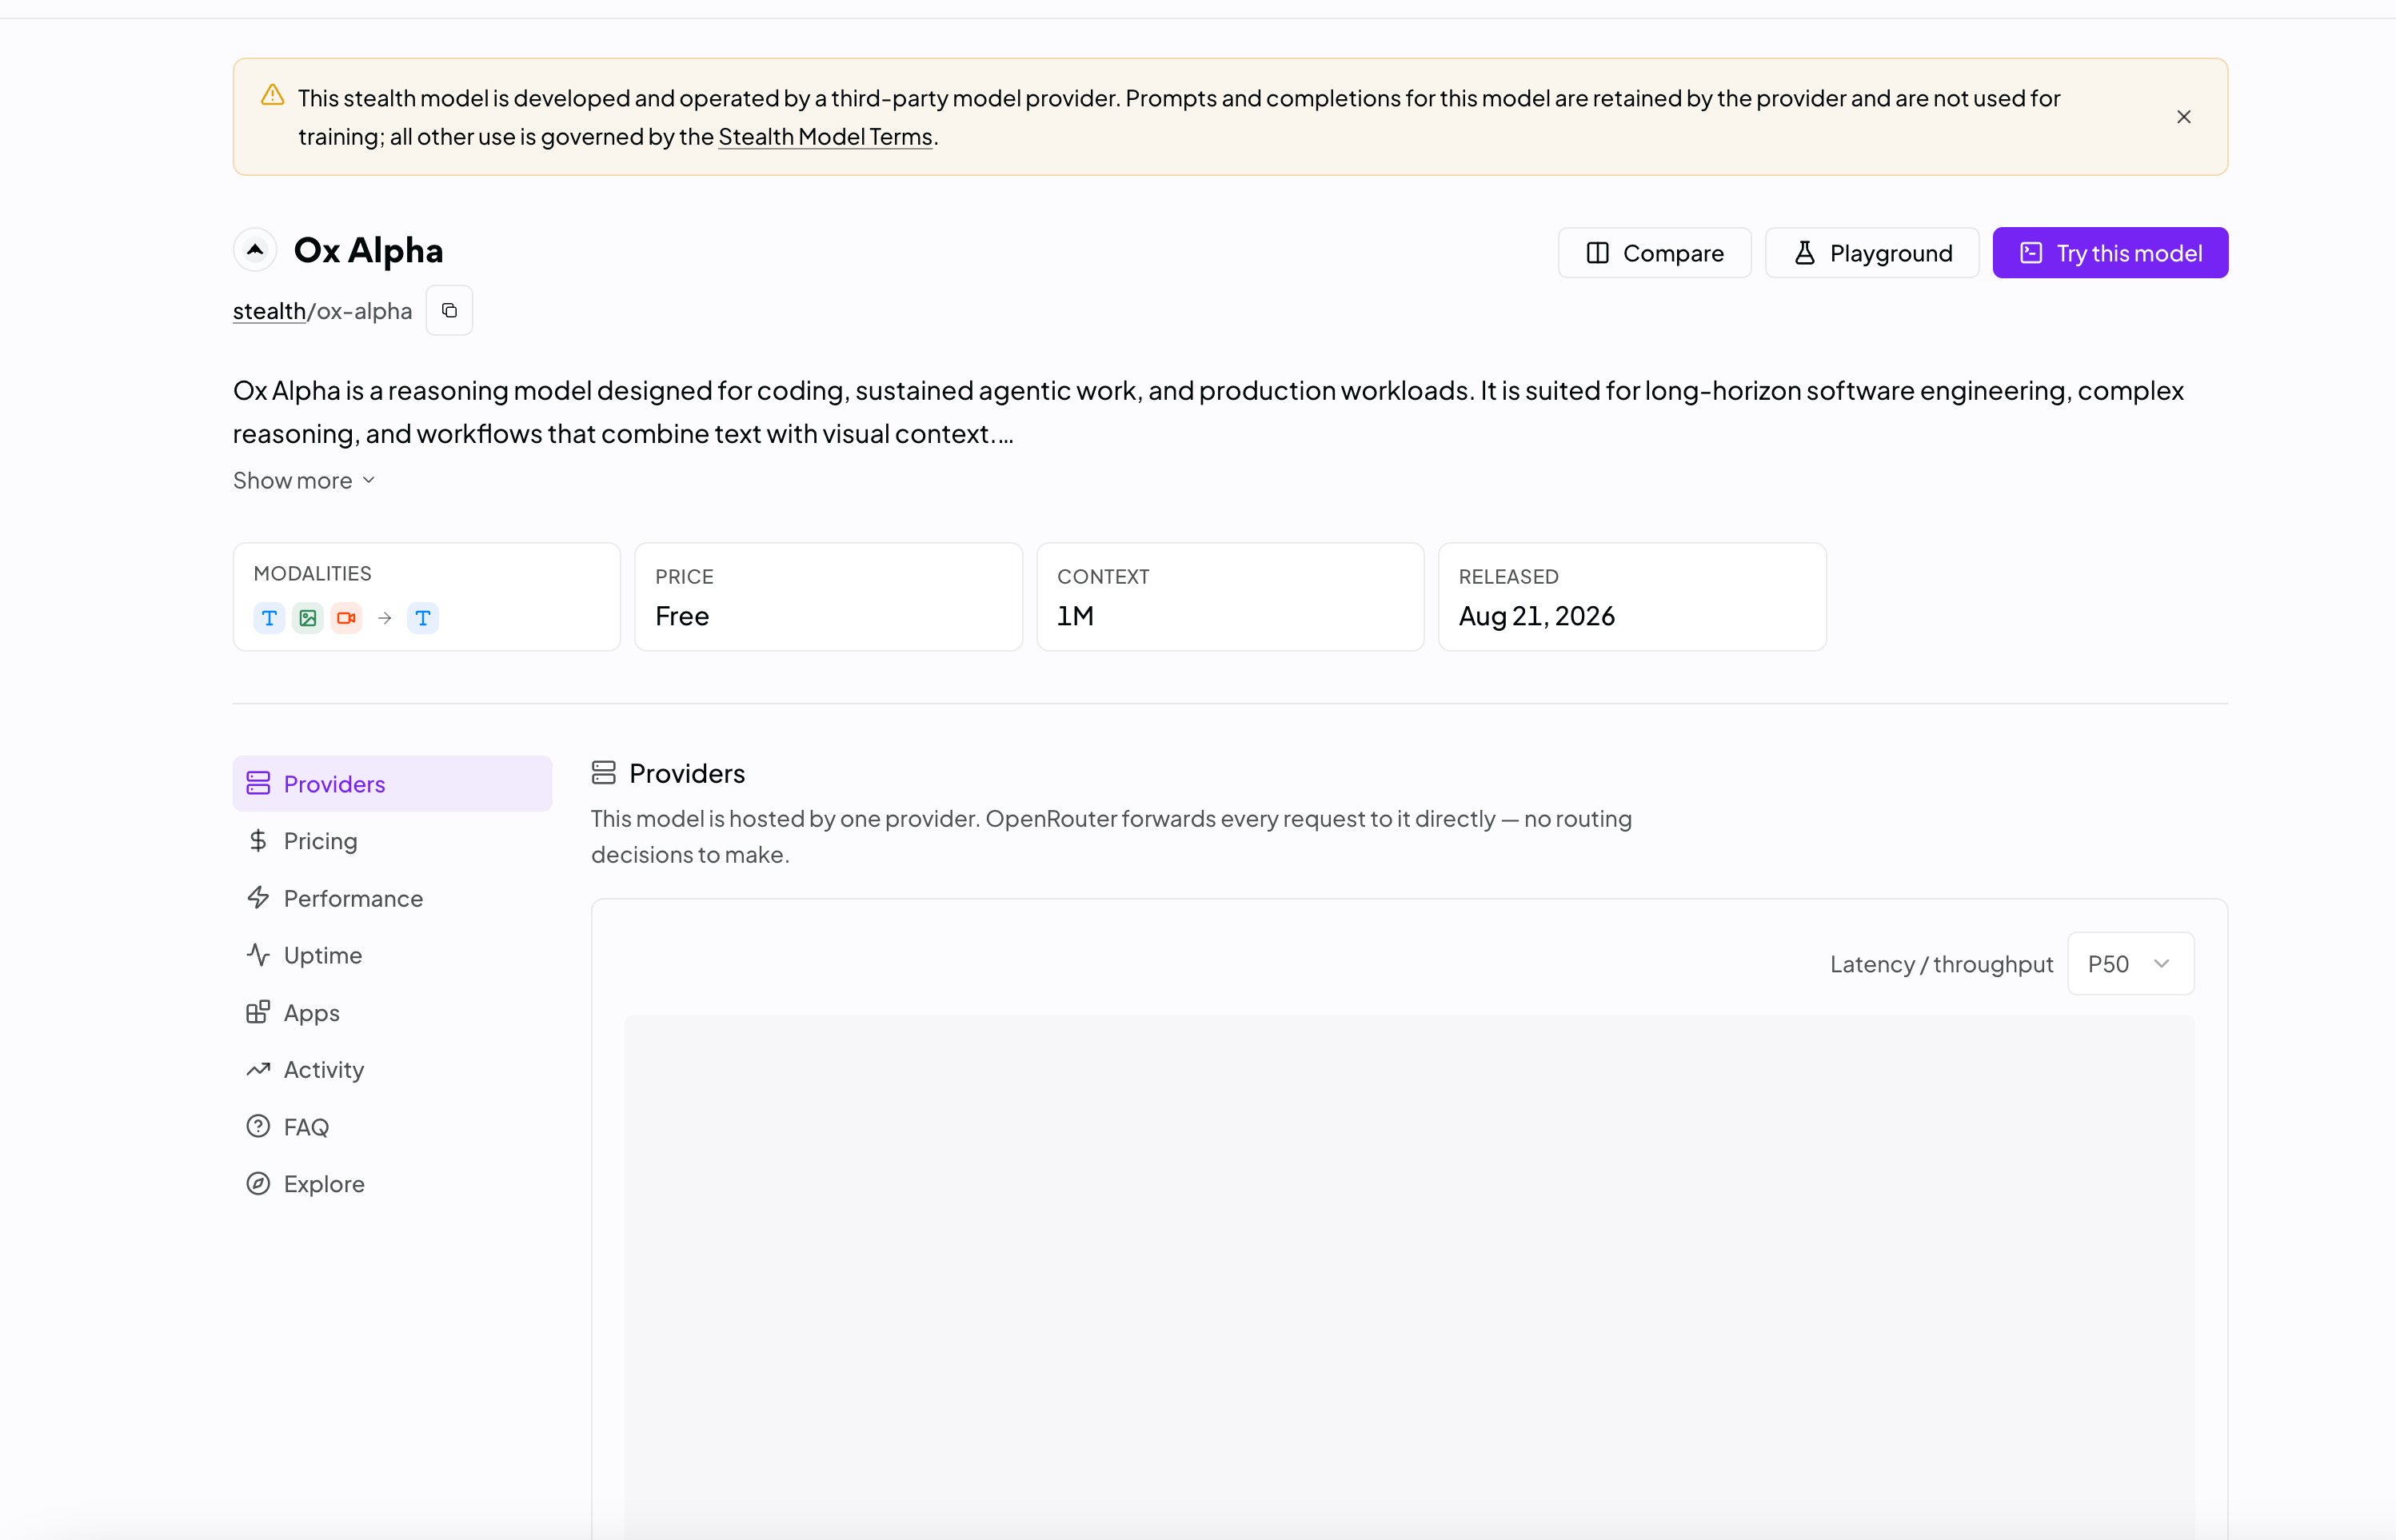2396x1540 pixels.
Task: Open the Explore section
Action: [x=392, y=1184]
